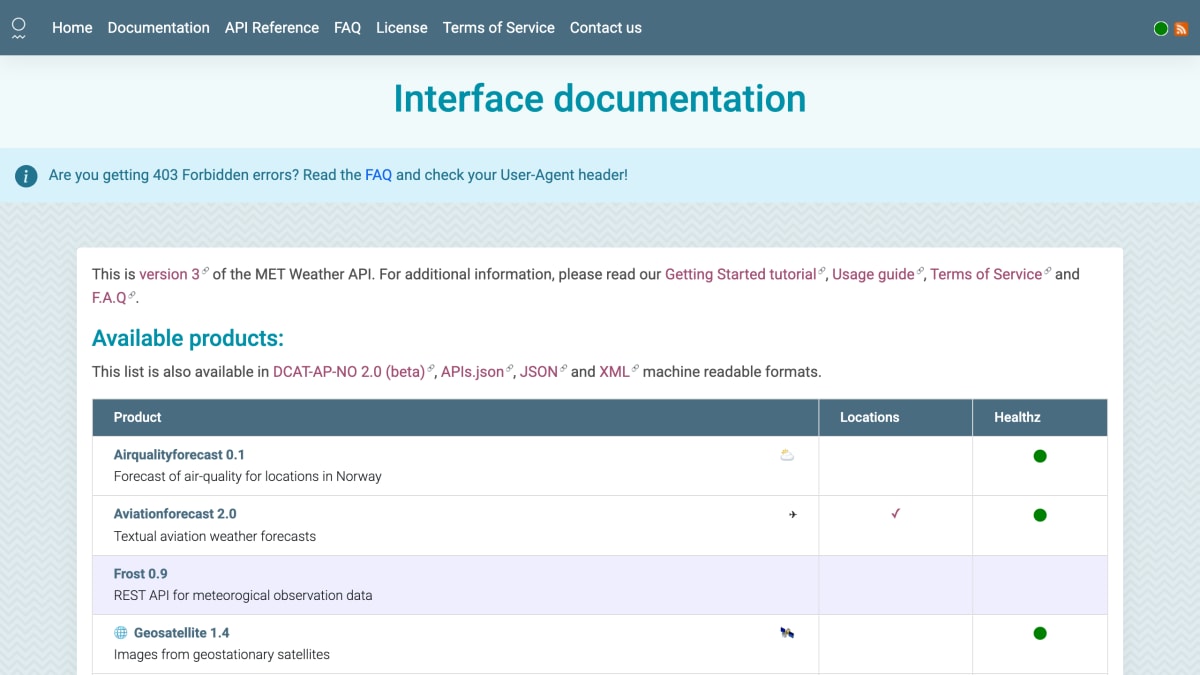Viewport: 1200px width, 675px height.
Task: Click 'Textual aviation weather forecasts' description
Action: 215,537
